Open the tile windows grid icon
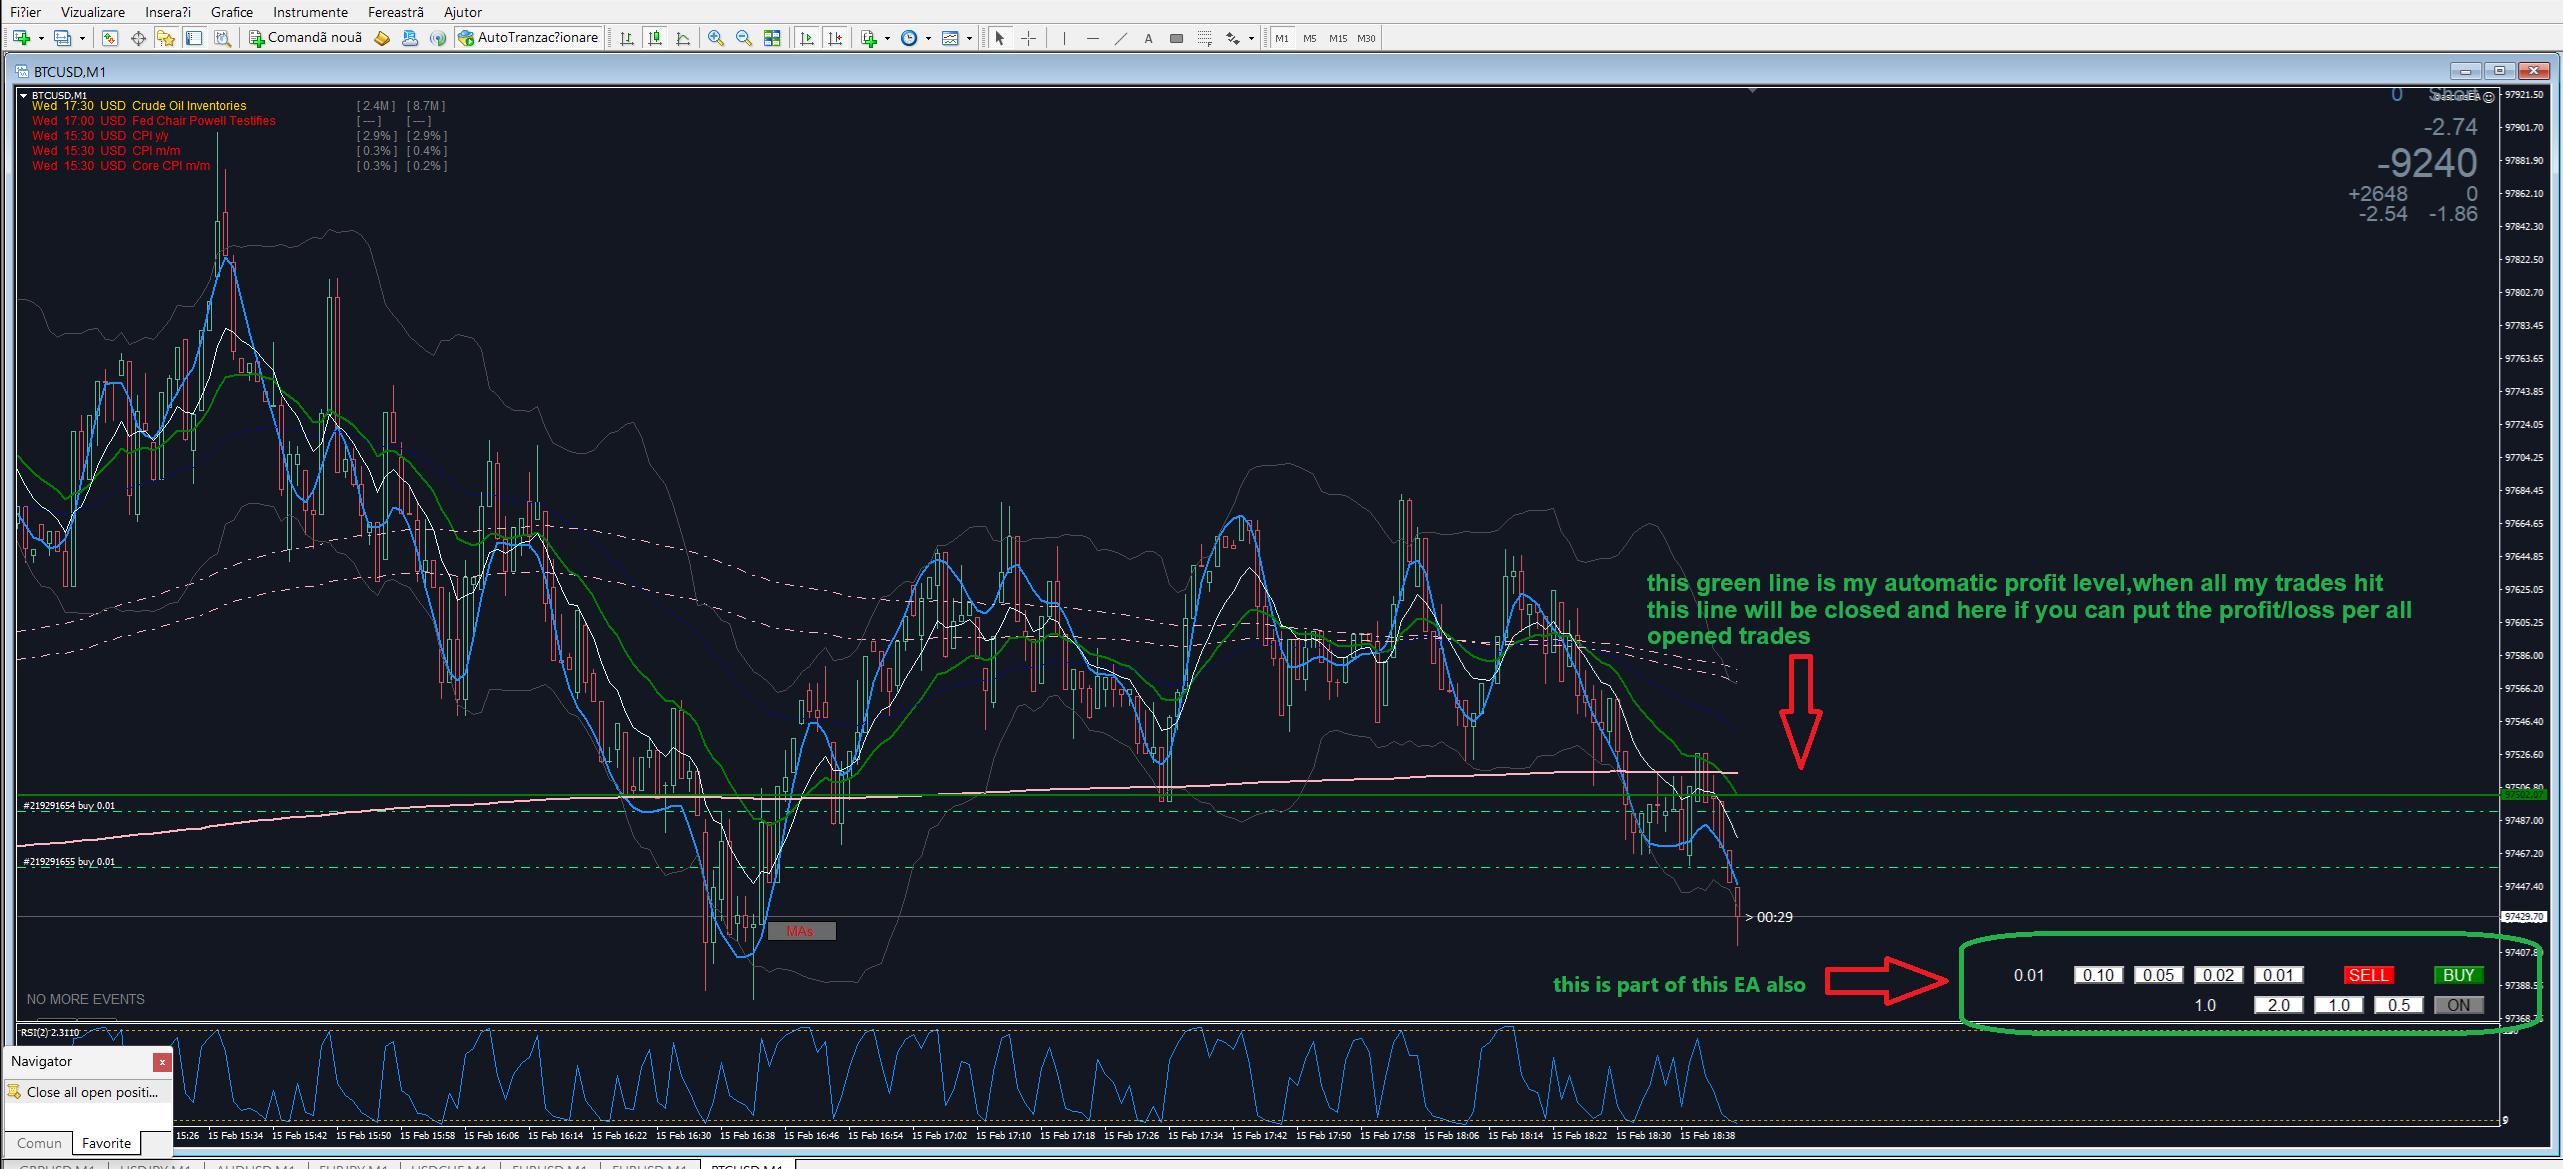Image resolution: width=2563 pixels, height=1169 pixels. tap(771, 38)
